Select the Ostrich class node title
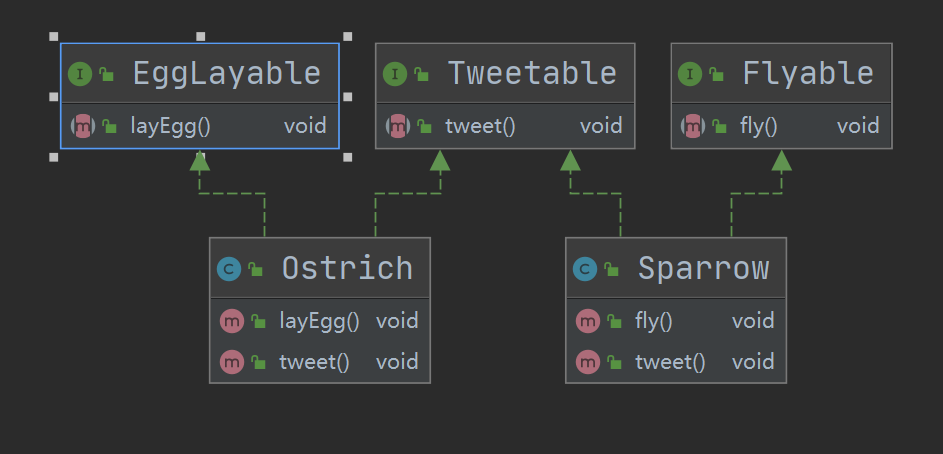943x454 pixels. (x=346, y=268)
